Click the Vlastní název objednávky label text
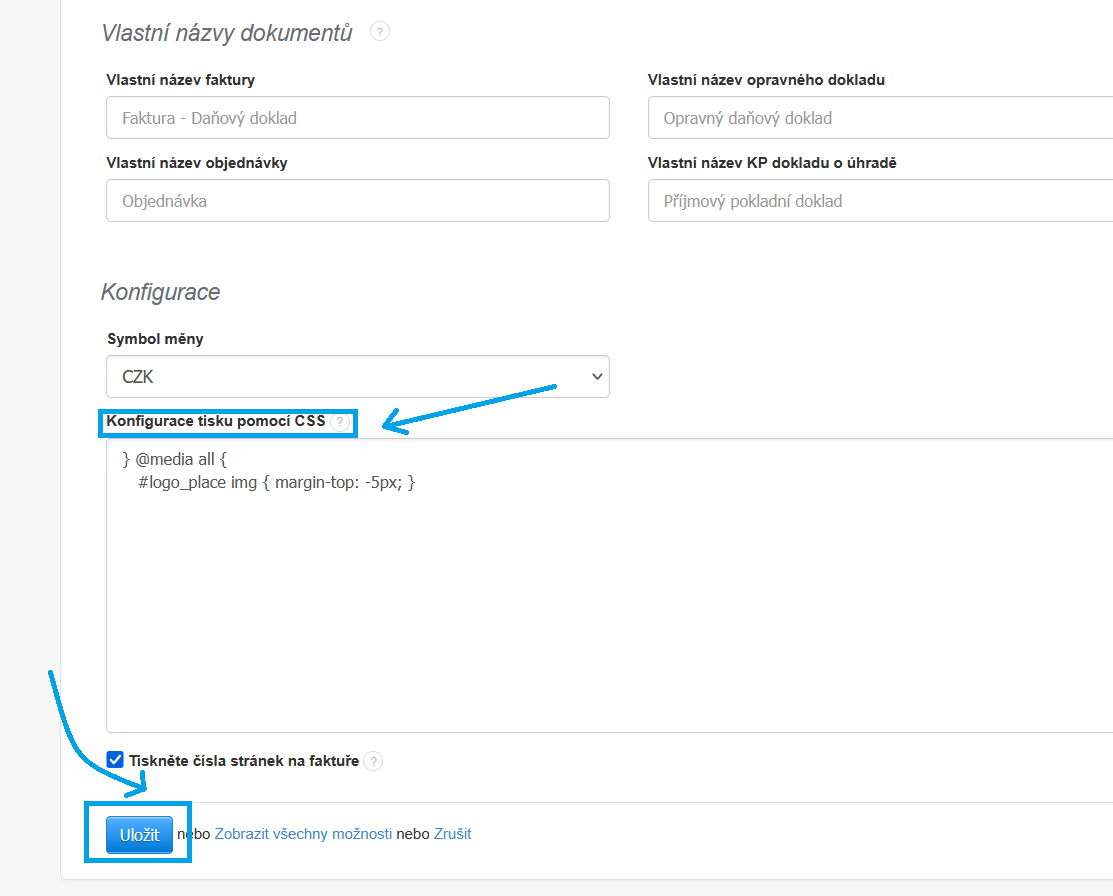Screen dimensions: 1113x896 tap(197, 163)
